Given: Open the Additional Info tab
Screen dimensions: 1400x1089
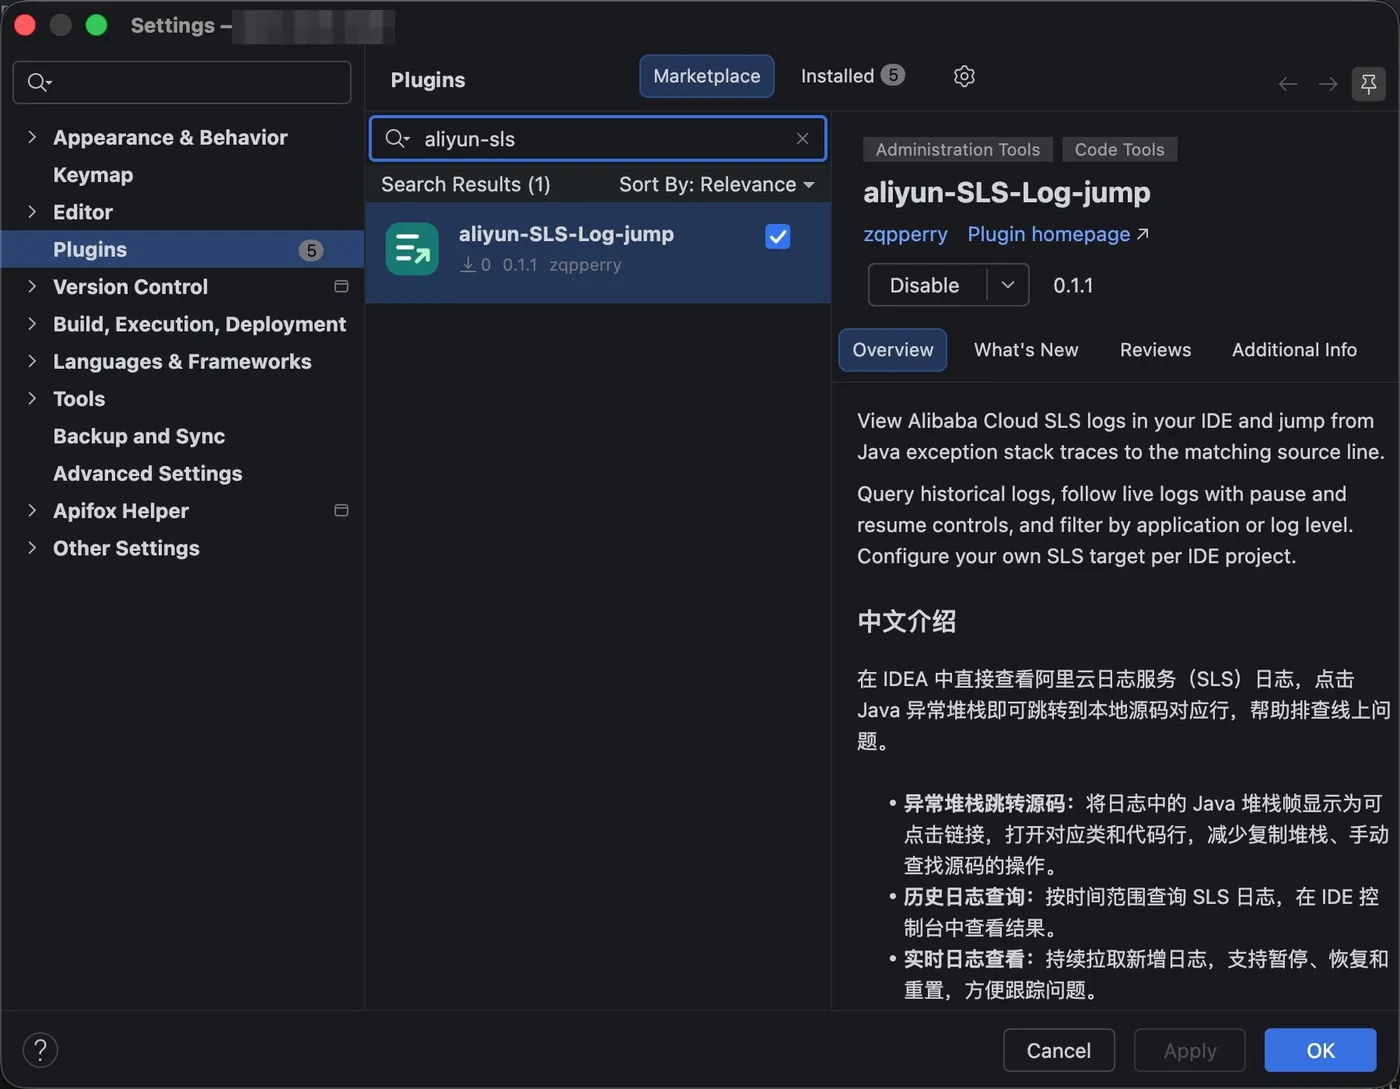Looking at the screenshot, I should pyautogui.click(x=1294, y=350).
